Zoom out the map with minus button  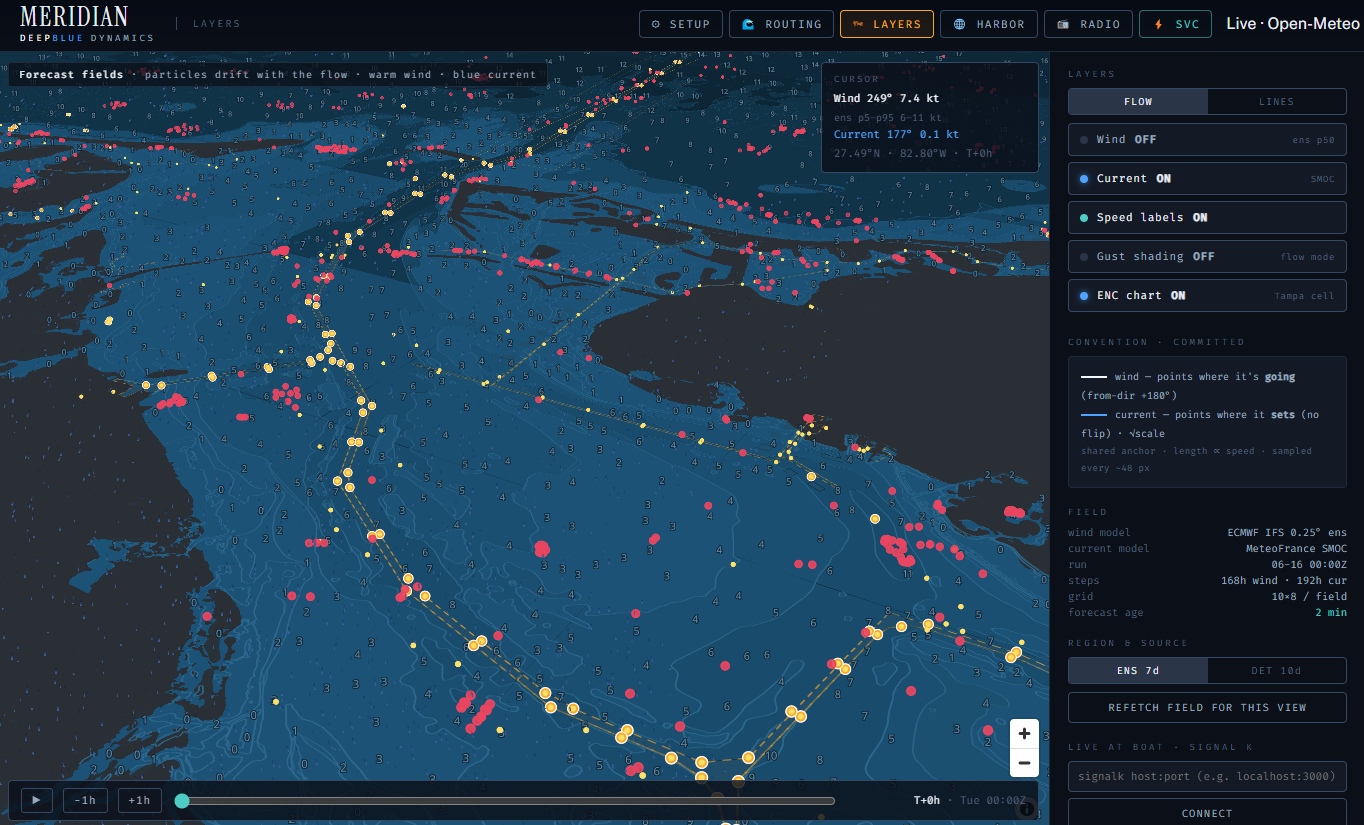[1024, 763]
